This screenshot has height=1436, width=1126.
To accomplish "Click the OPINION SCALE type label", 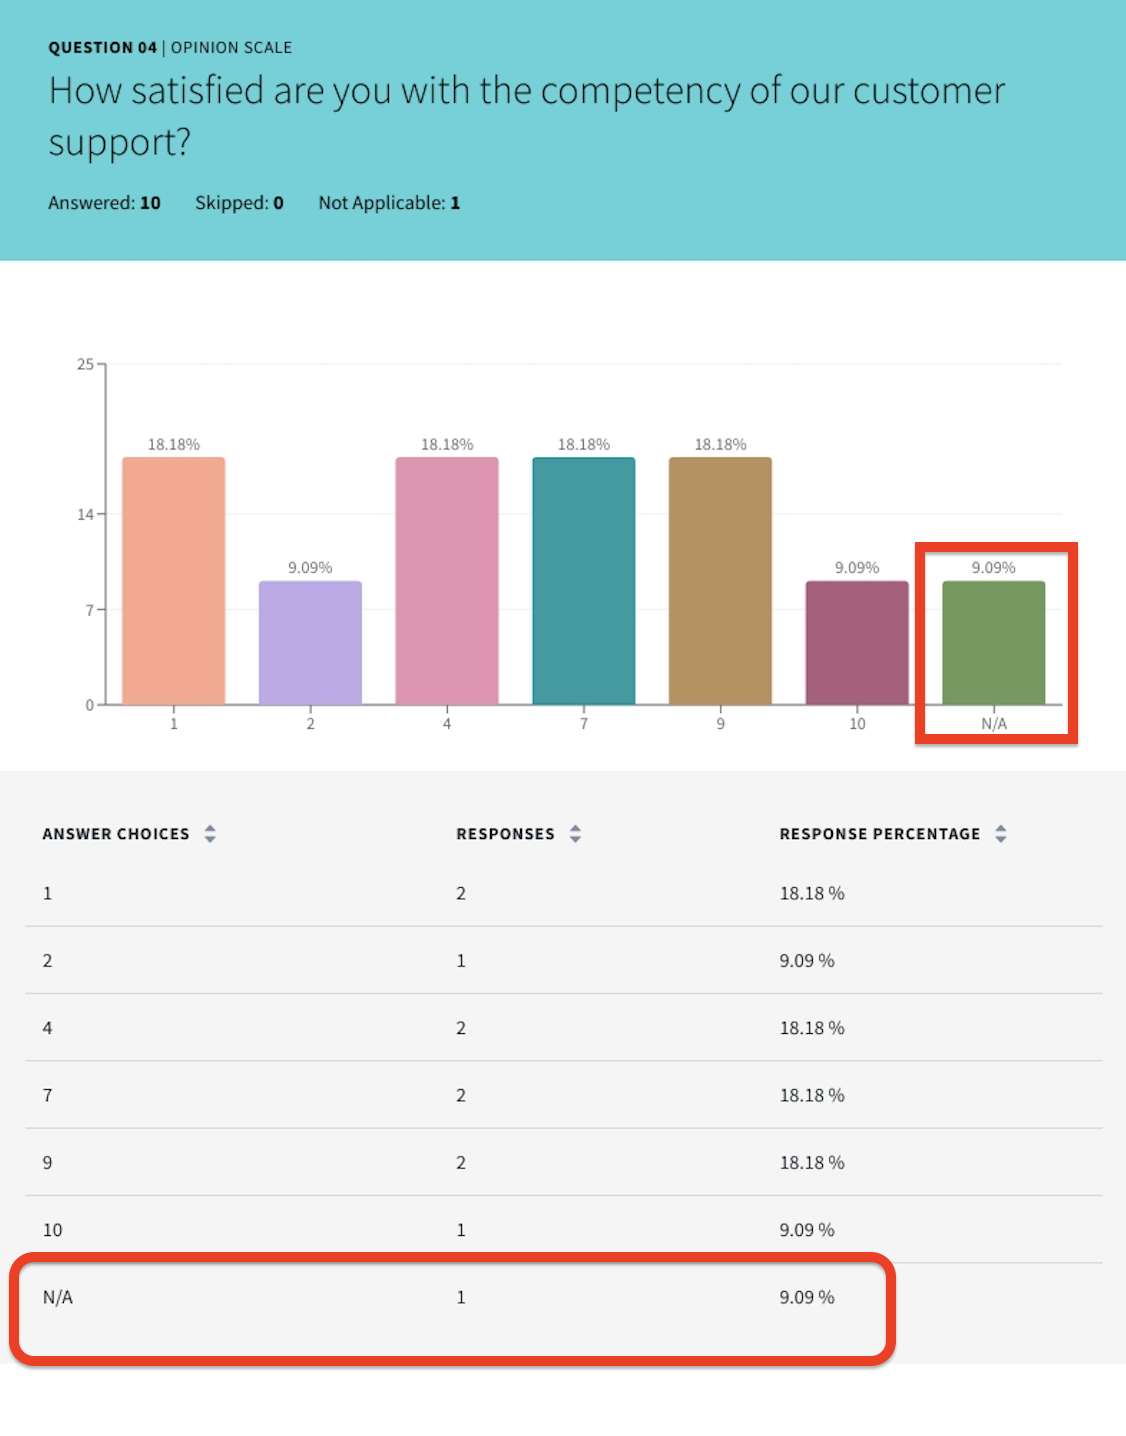I will [x=232, y=48].
